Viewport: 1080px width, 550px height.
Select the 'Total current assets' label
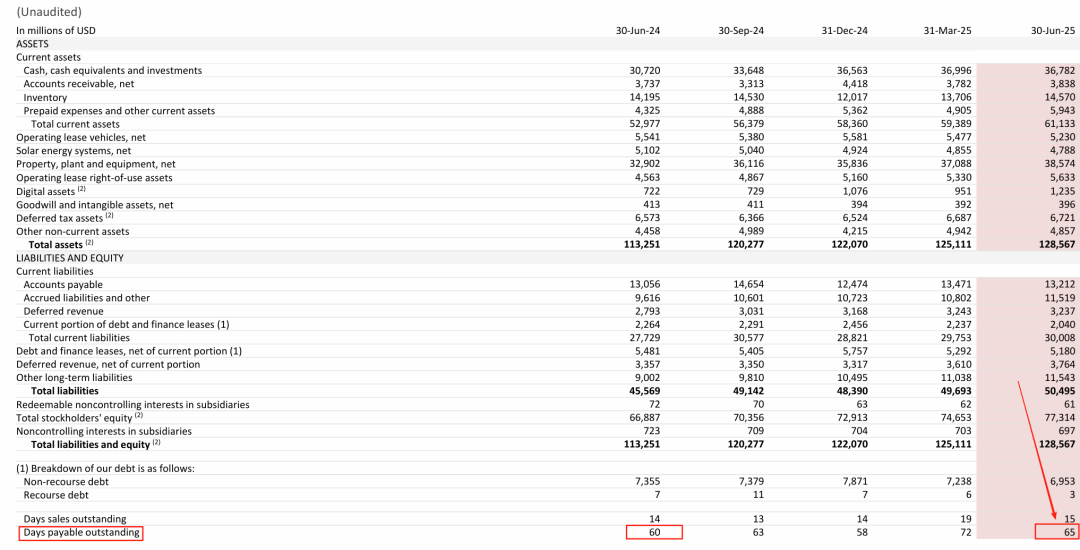tap(75, 124)
